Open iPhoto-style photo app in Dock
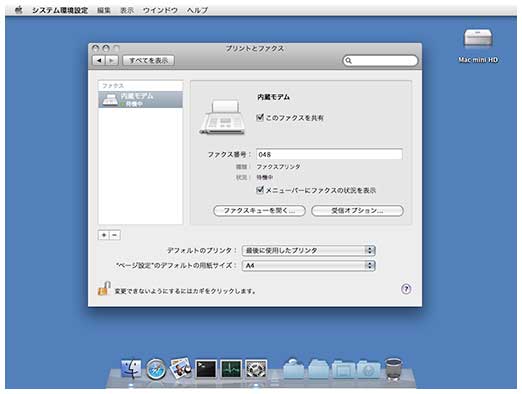 (181, 368)
